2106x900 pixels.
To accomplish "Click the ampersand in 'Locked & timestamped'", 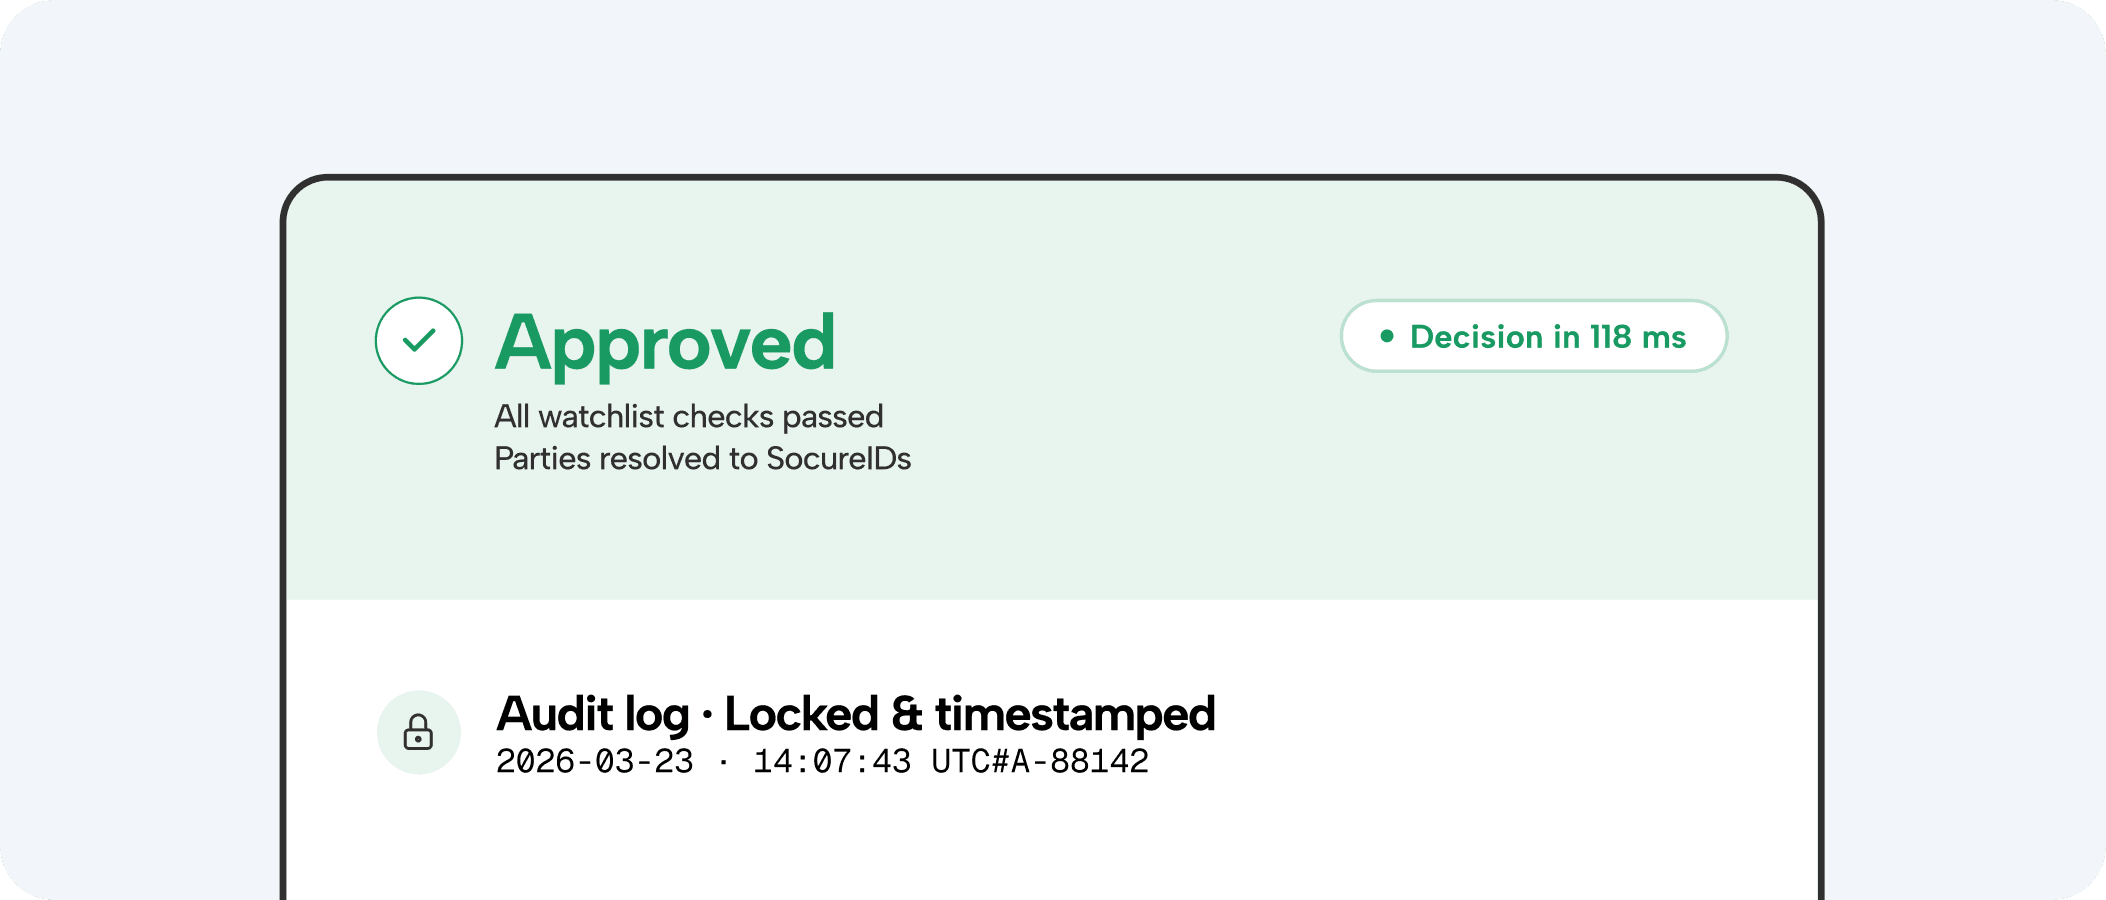I will point(906,714).
